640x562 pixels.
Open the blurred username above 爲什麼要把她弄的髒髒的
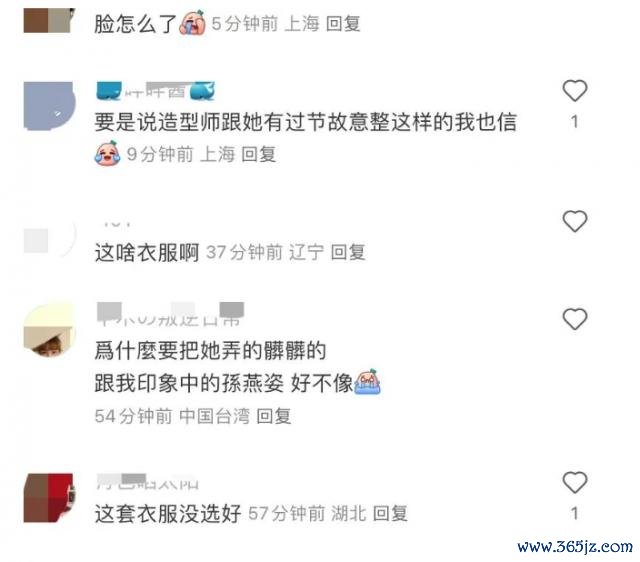[170, 314]
